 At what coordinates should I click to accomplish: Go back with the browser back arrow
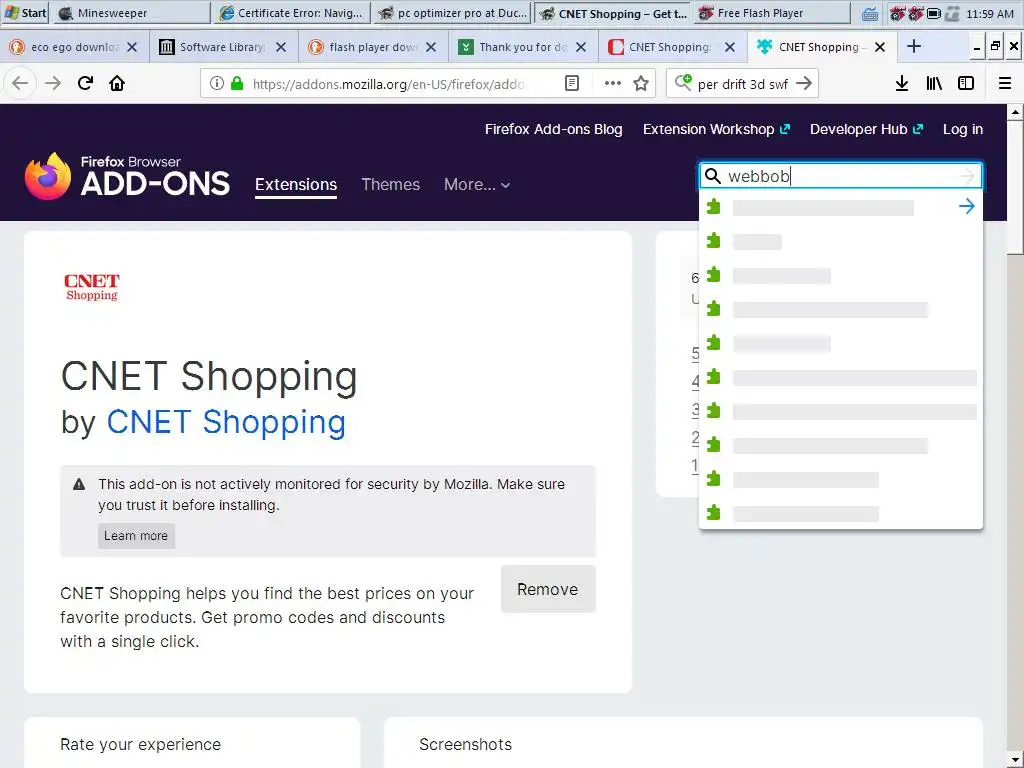pos(20,84)
